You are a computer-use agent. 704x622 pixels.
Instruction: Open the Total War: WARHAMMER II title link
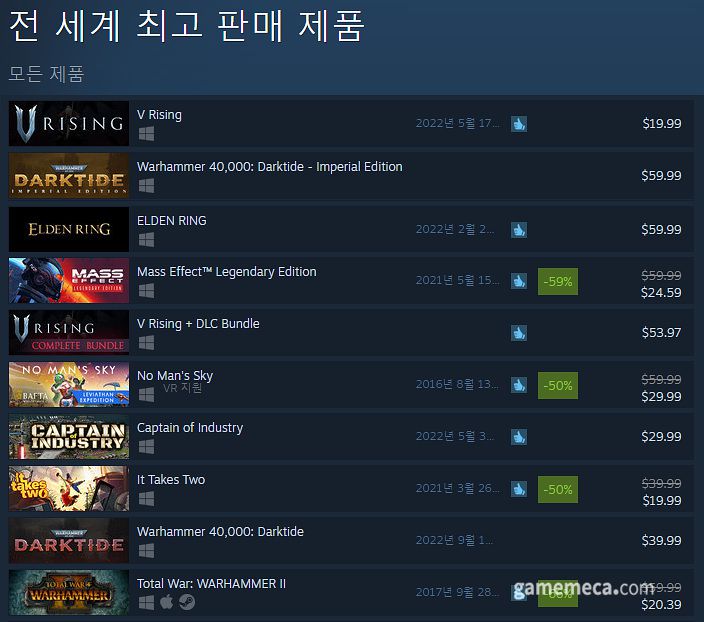point(211,583)
